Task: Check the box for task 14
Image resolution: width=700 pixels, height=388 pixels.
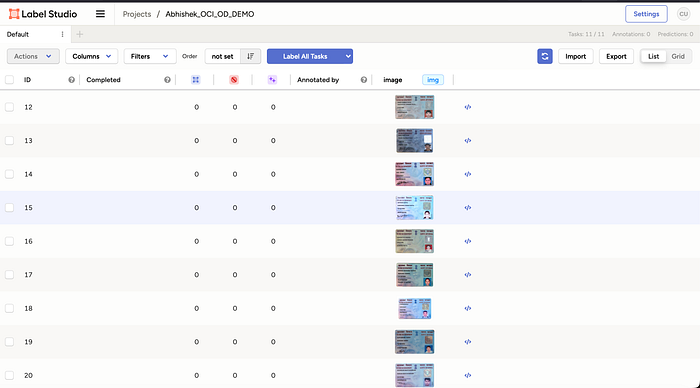Action: 9,174
